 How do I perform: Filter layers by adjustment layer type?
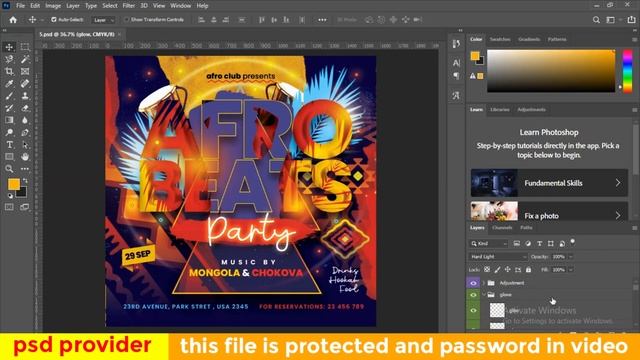528,243
